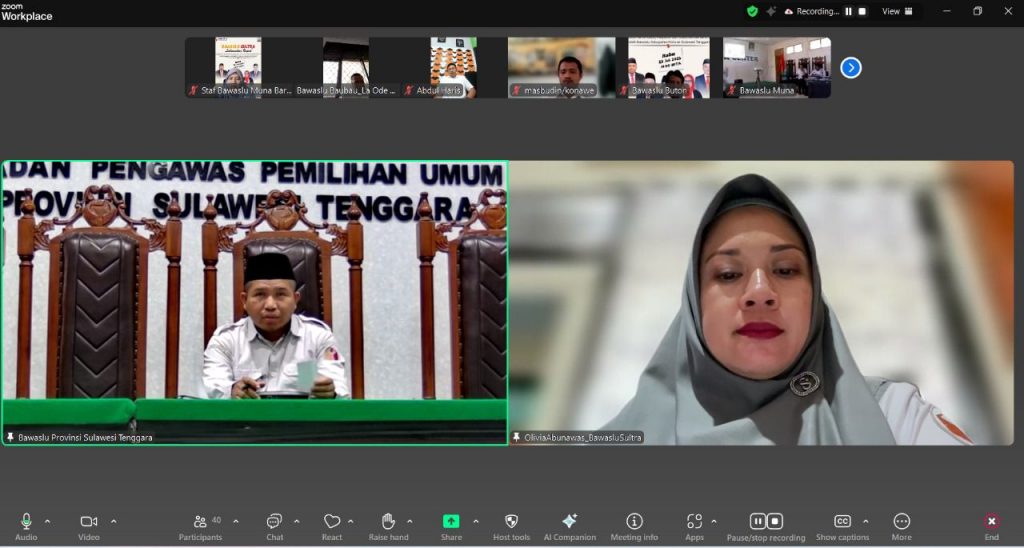Open the Participants panel
Image resolution: width=1024 pixels, height=548 pixels.
[207, 522]
